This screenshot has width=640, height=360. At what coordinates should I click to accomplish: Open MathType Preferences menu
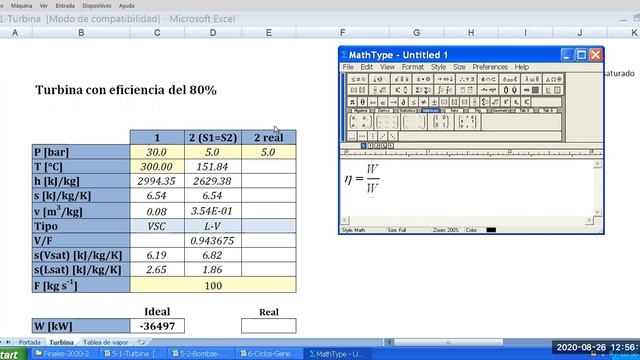[x=490, y=67]
